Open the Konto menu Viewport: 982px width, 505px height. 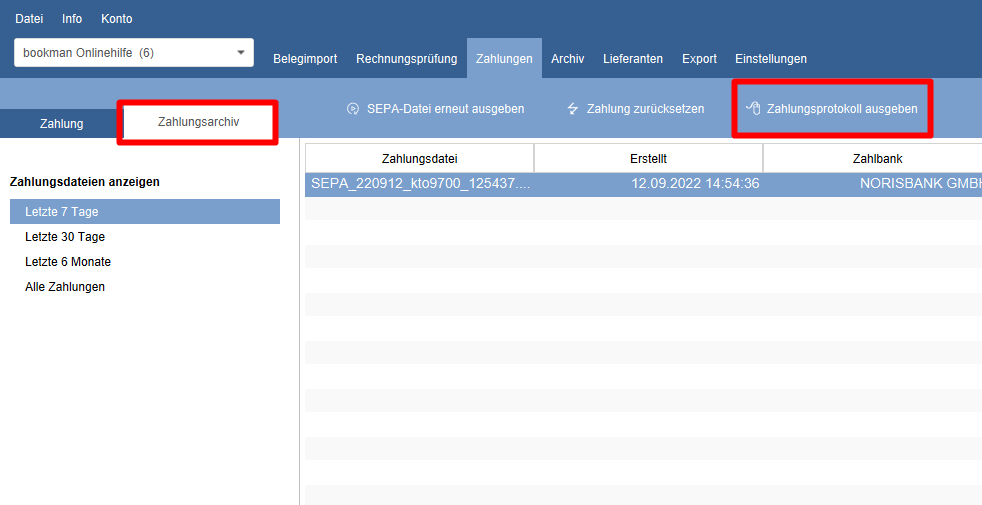(116, 19)
